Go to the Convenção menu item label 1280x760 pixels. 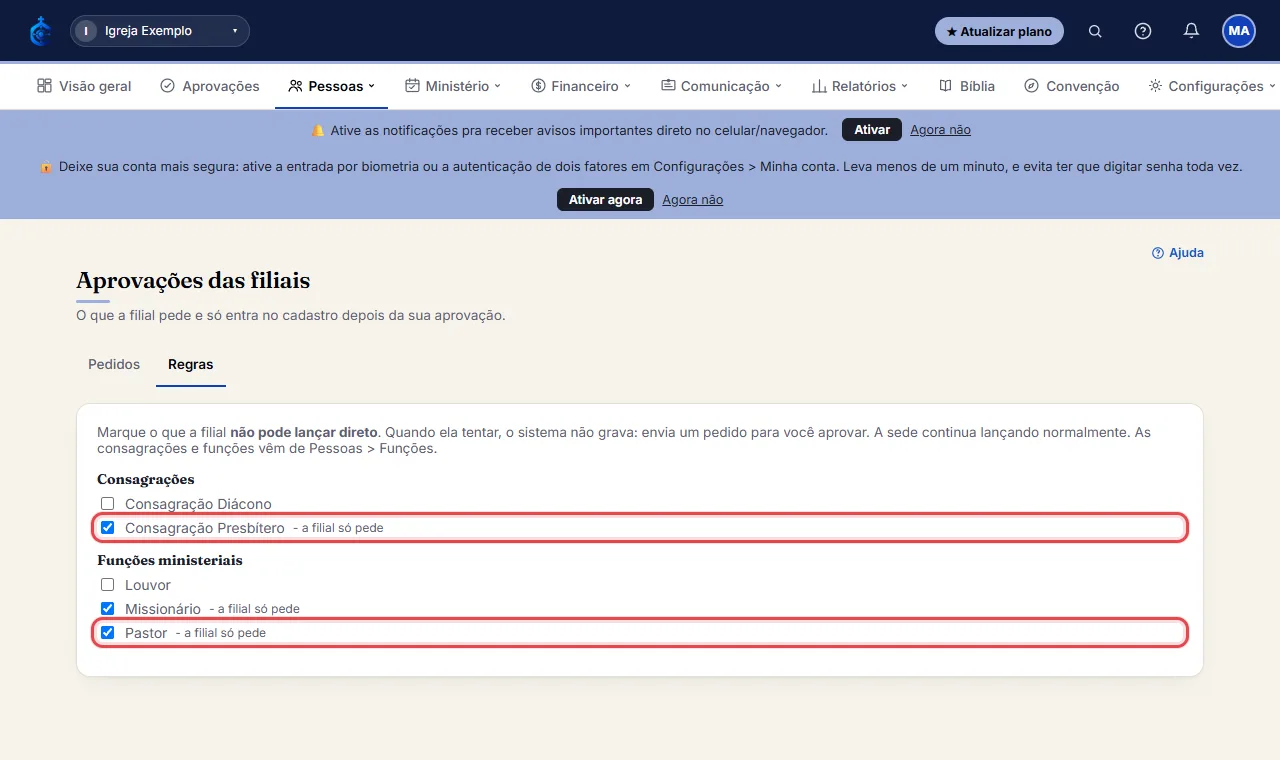click(x=1083, y=86)
